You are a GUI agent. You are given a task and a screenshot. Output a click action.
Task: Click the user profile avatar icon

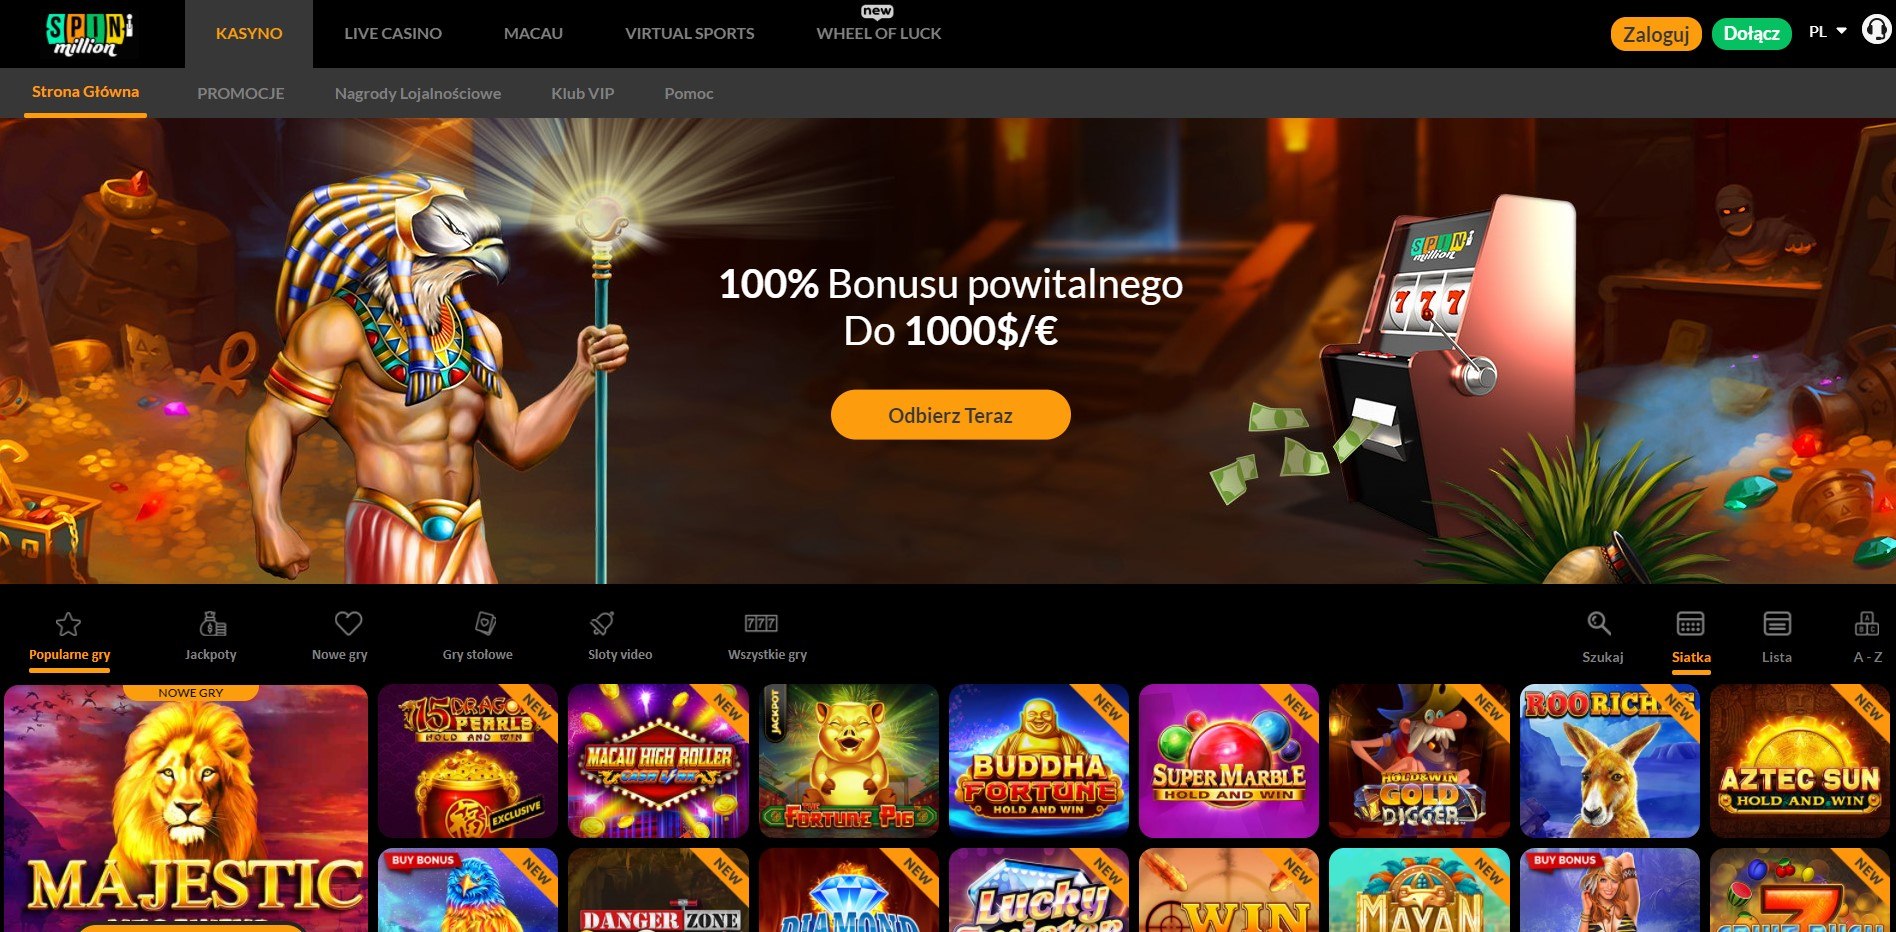[x=1875, y=30]
